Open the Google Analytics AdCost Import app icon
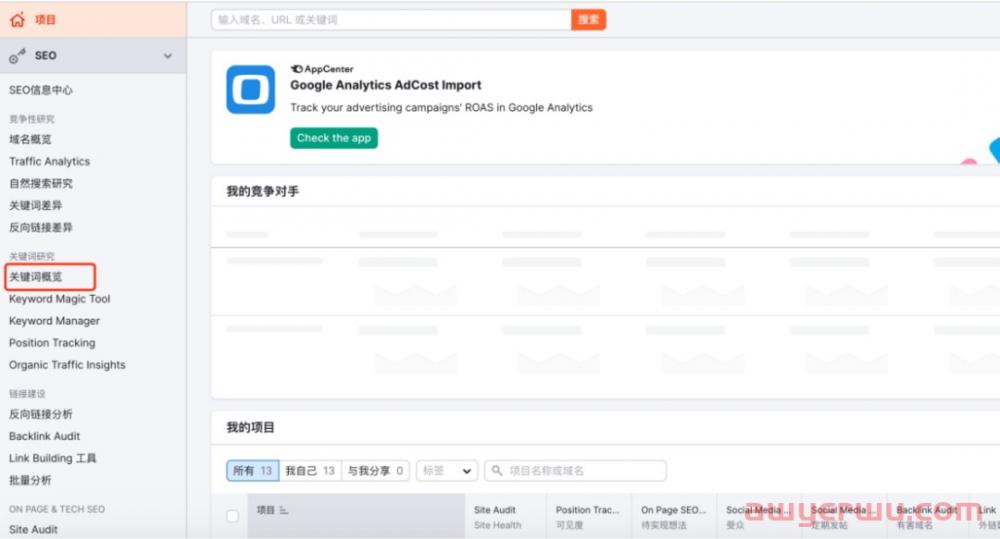1000x539 pixels. pyautogui.click(x=251, y=89)
